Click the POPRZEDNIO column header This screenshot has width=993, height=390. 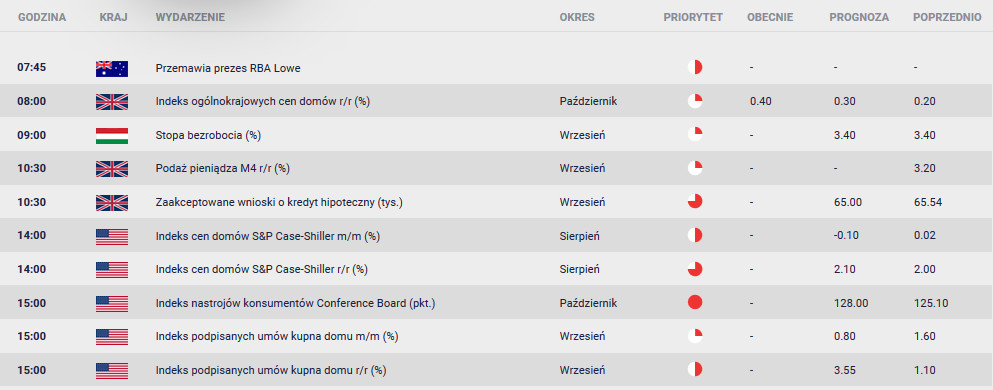tap(947, 18)
